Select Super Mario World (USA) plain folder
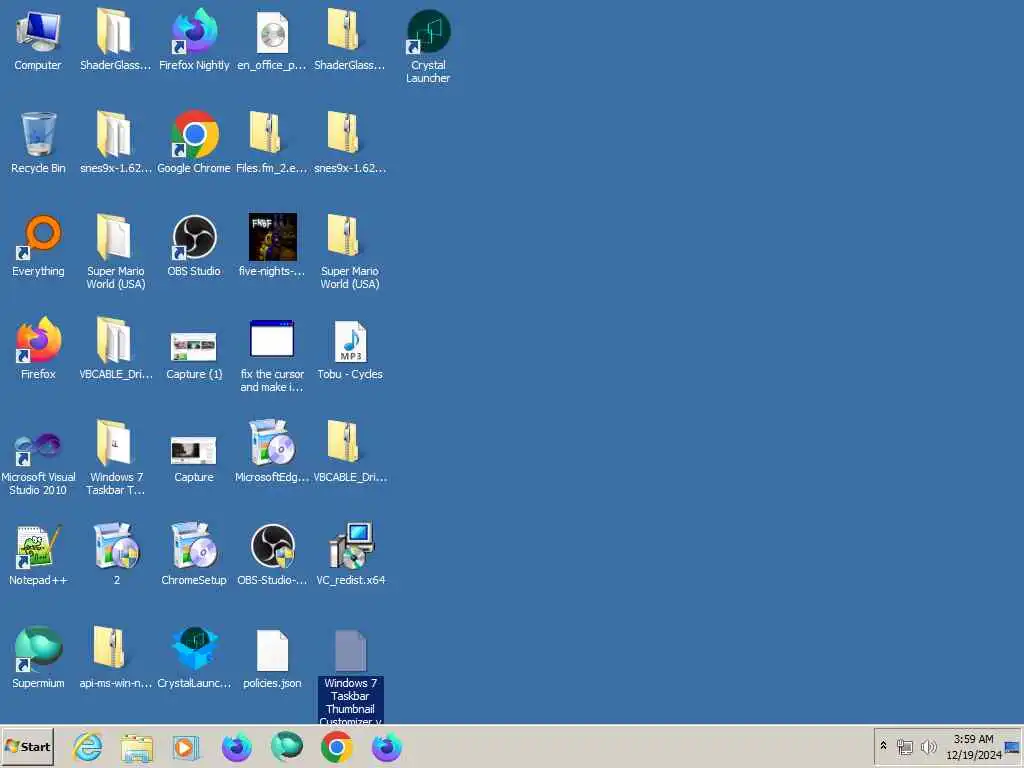The image size is (1024, 768). point(116,251)
